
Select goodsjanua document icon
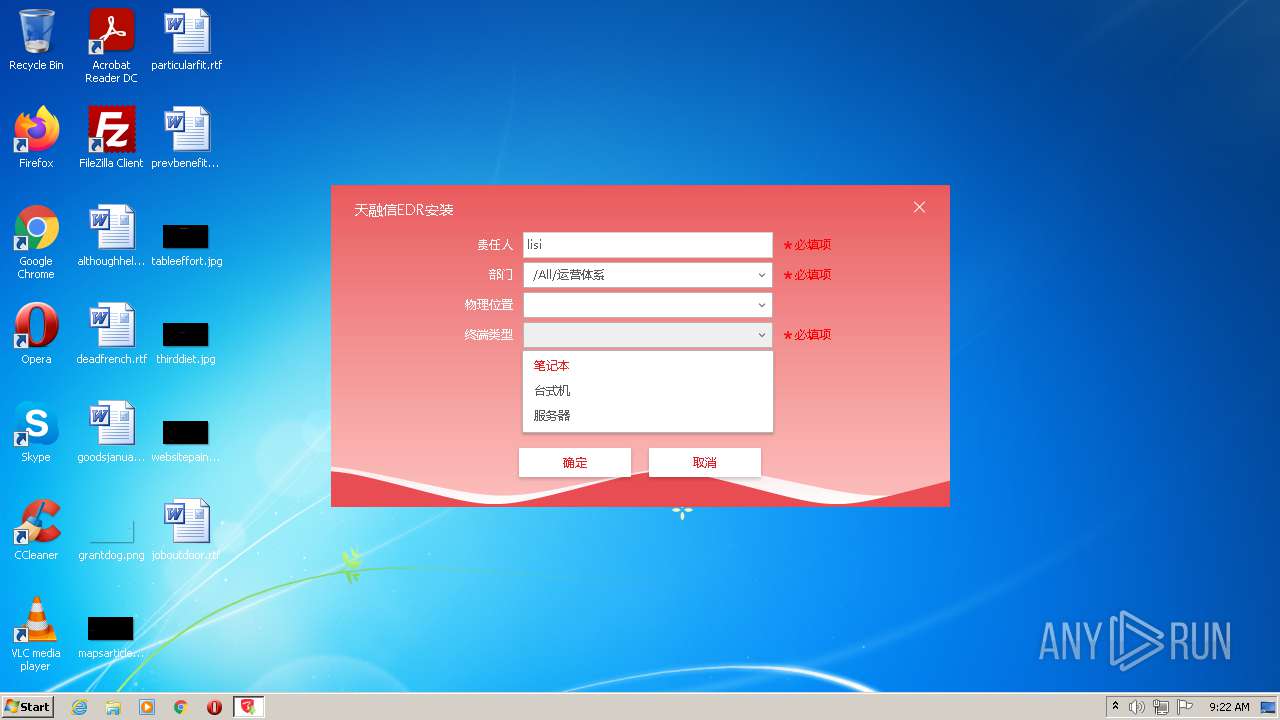111,432
